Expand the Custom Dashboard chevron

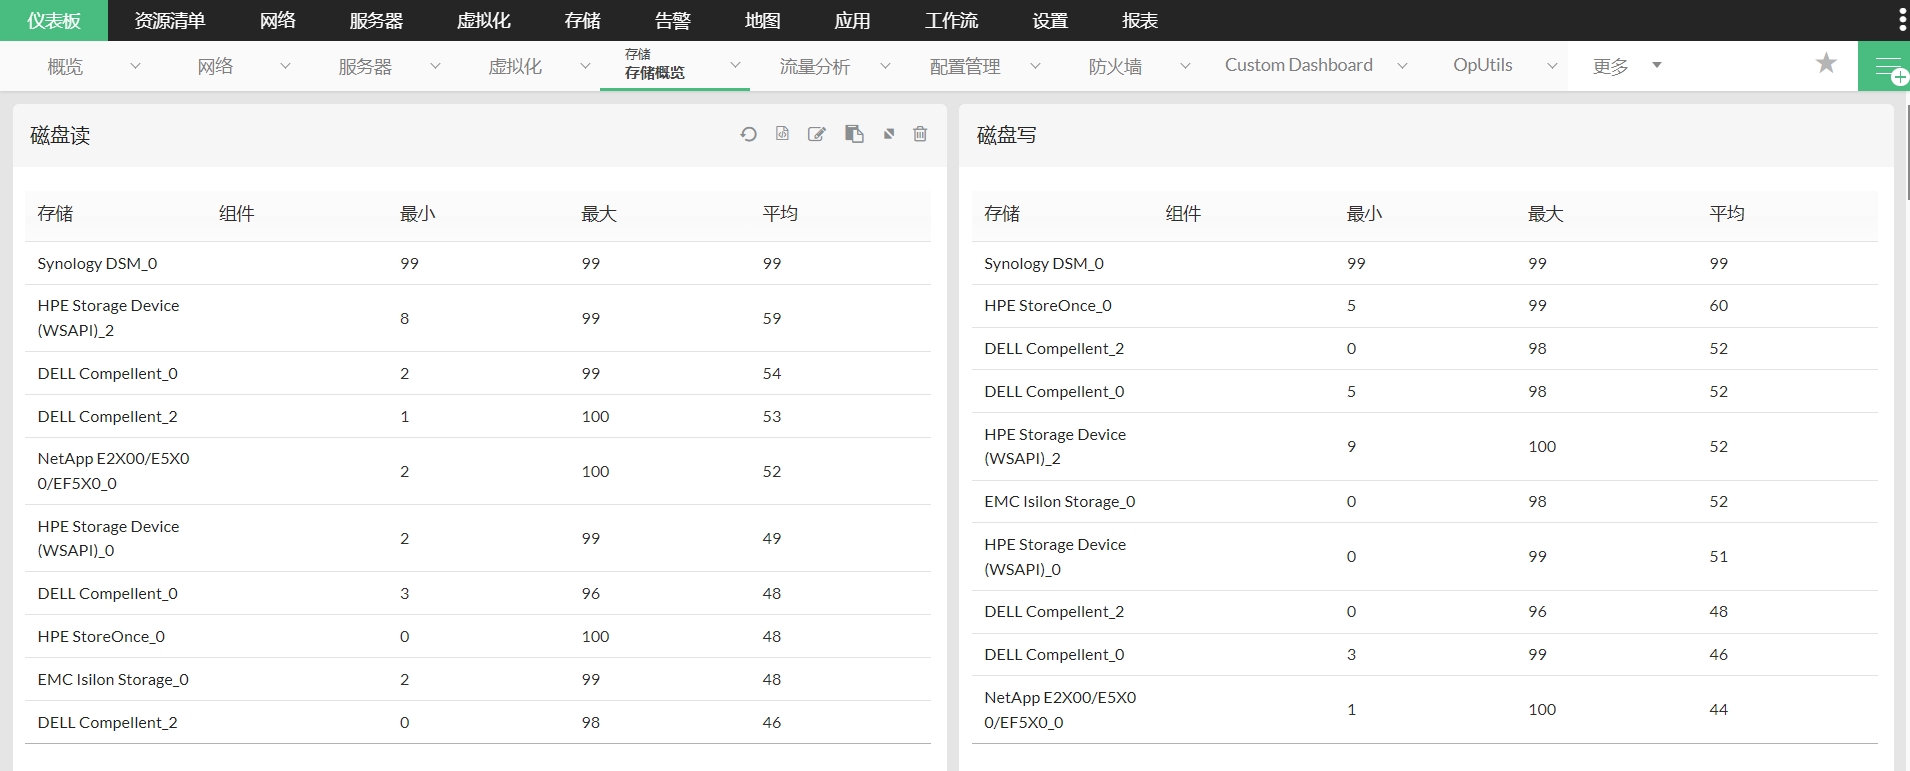tap(1402, 66)
